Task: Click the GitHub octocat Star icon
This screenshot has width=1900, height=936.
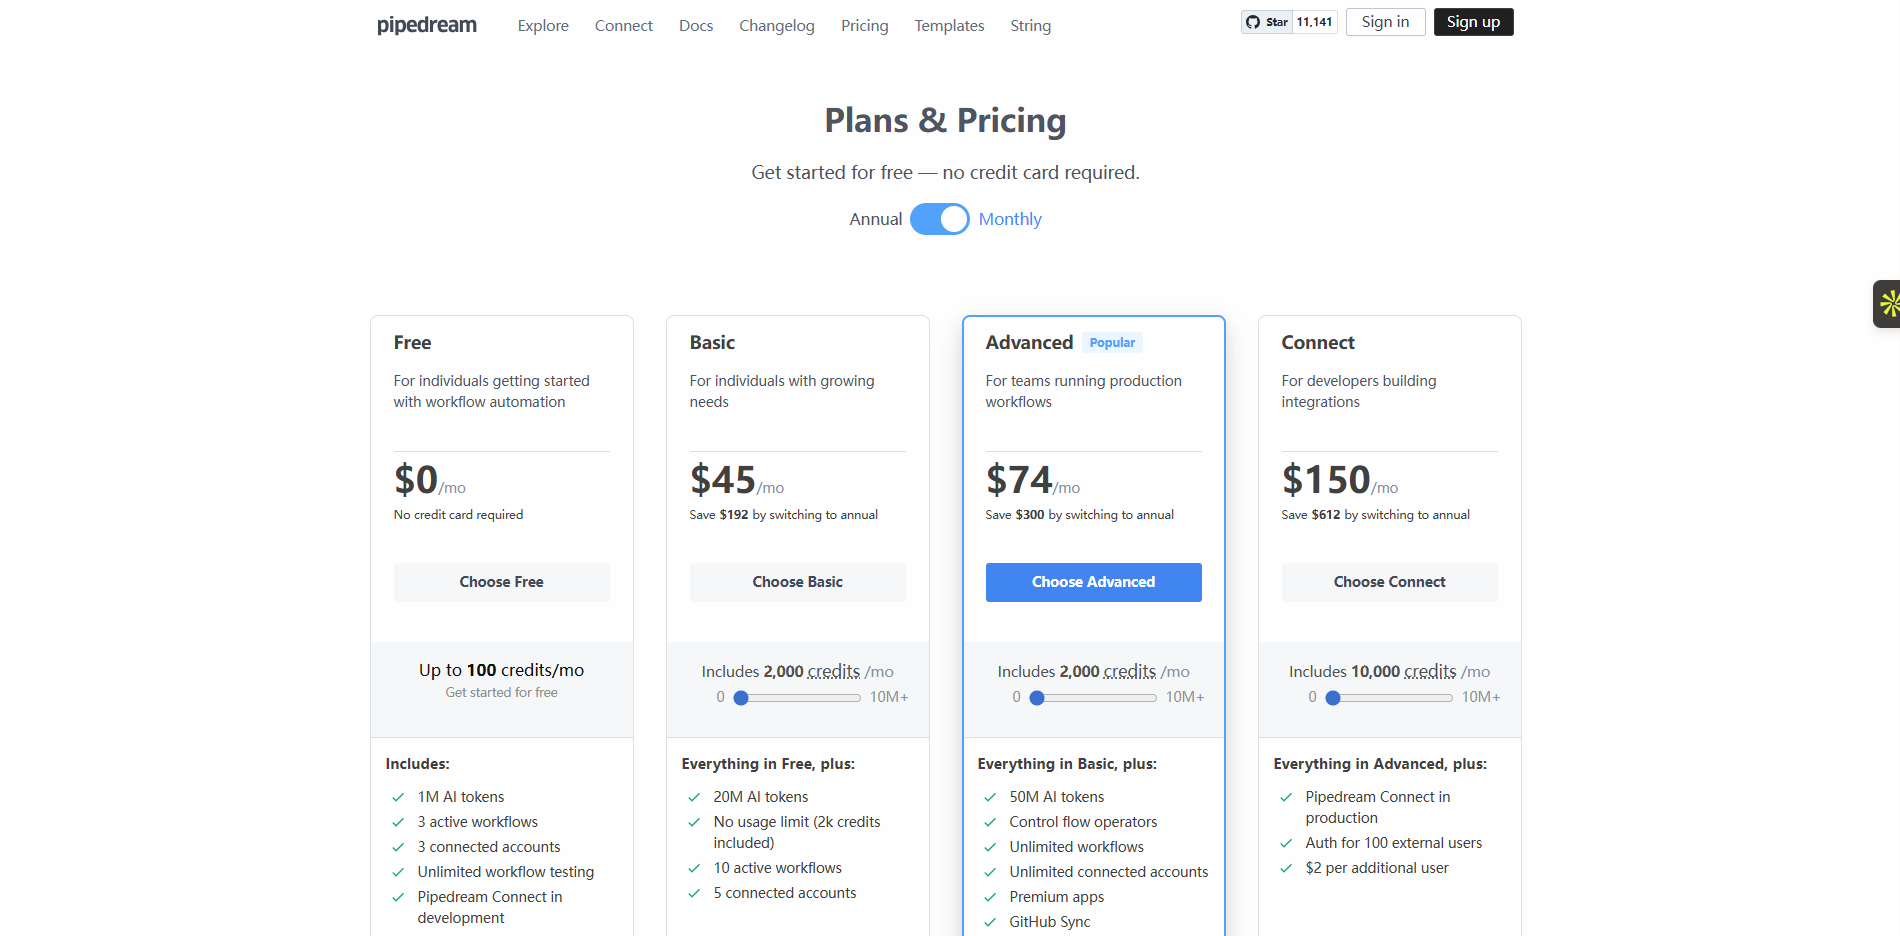Action: (1254, 21)
